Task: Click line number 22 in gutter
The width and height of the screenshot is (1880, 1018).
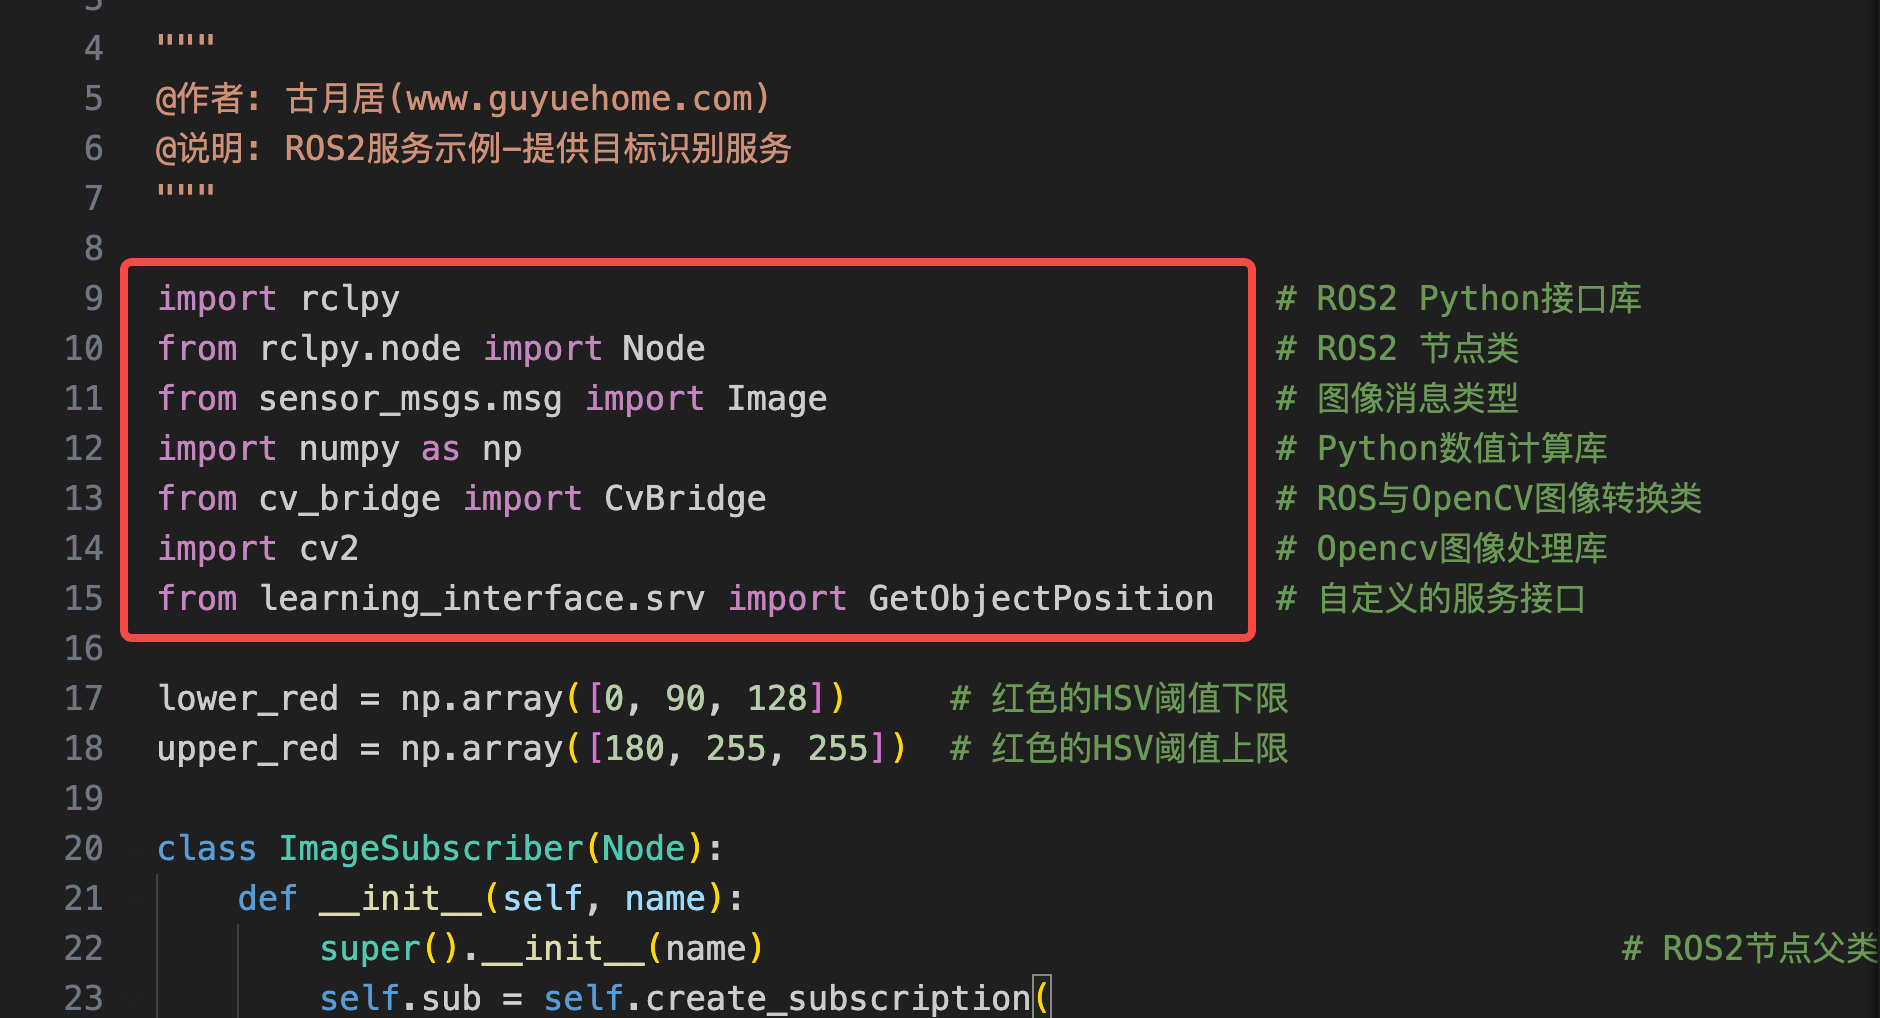Action: [x=84, y=948]
